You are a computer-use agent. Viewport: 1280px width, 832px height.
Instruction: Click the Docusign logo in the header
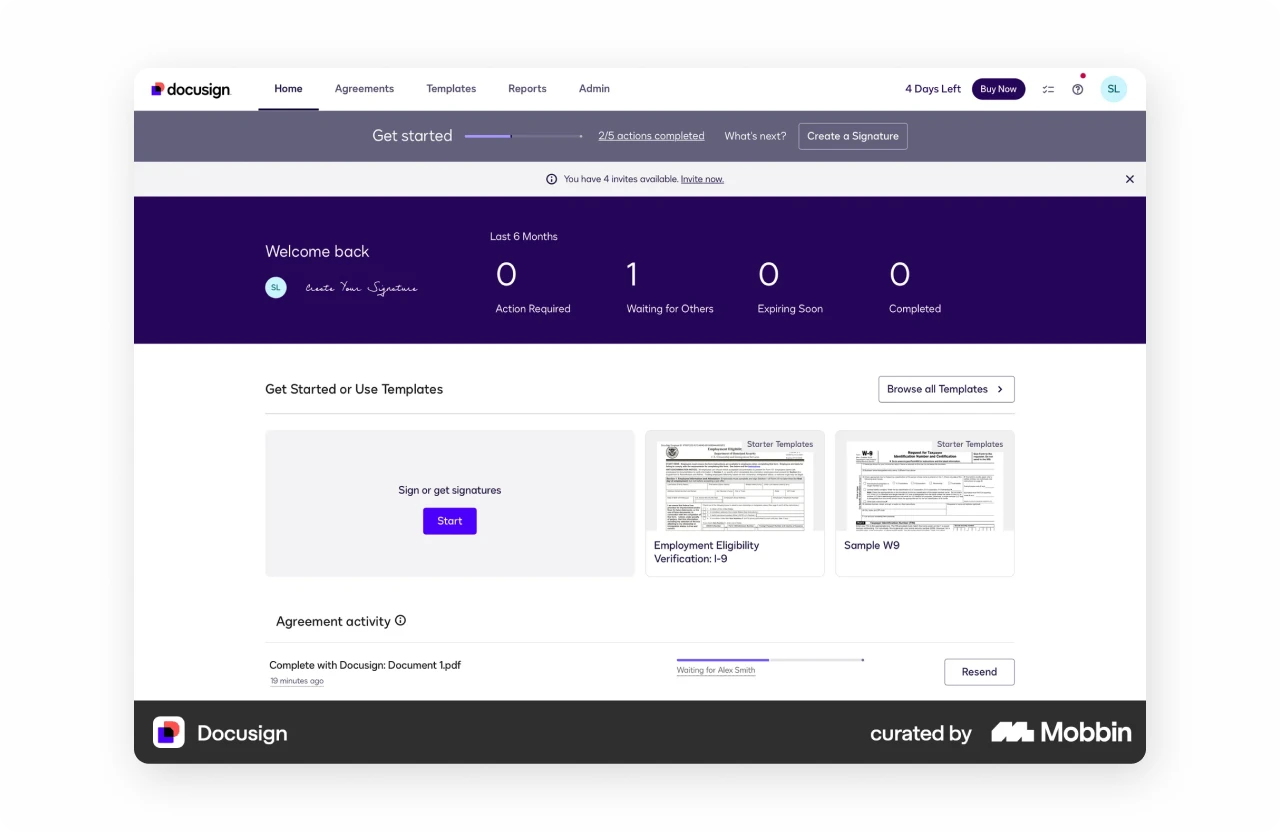coord(191,89)
